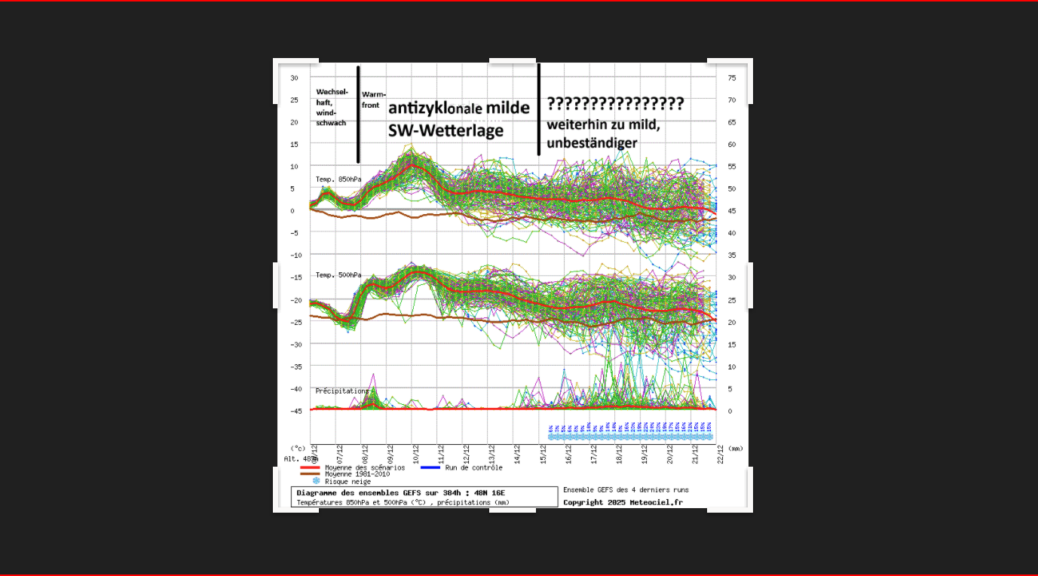Select the right-edge middle crop handle
Screen dimensions: 1038x576
coord(751,285)
